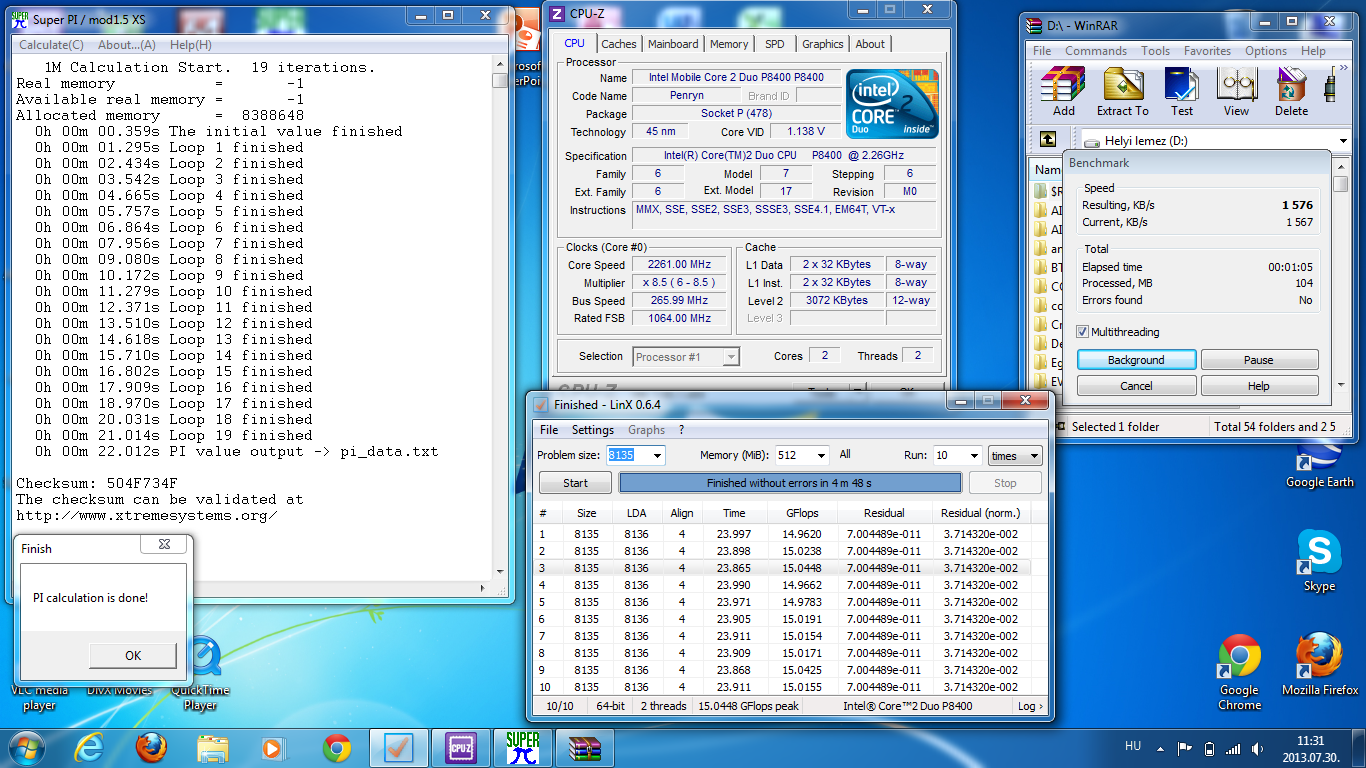The width and height of the screenshot is (1366, 768).
Task: Click the Problem size input field
Action: [628, 455]
